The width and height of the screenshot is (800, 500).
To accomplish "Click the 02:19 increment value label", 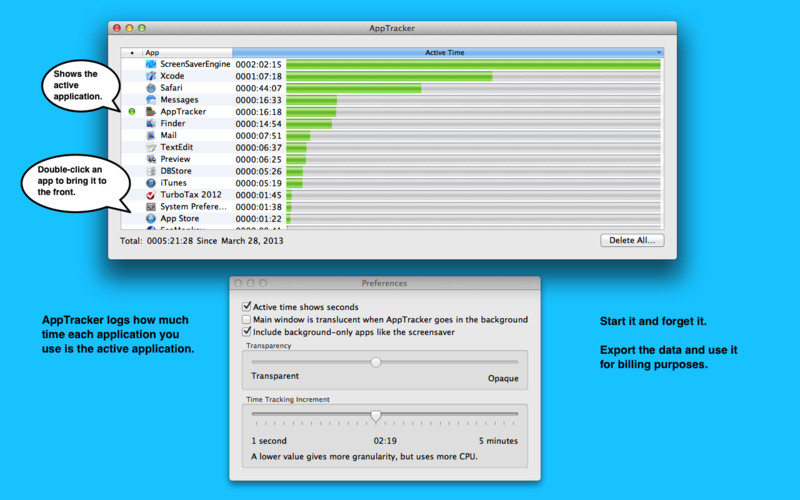I will coord(385,441).
